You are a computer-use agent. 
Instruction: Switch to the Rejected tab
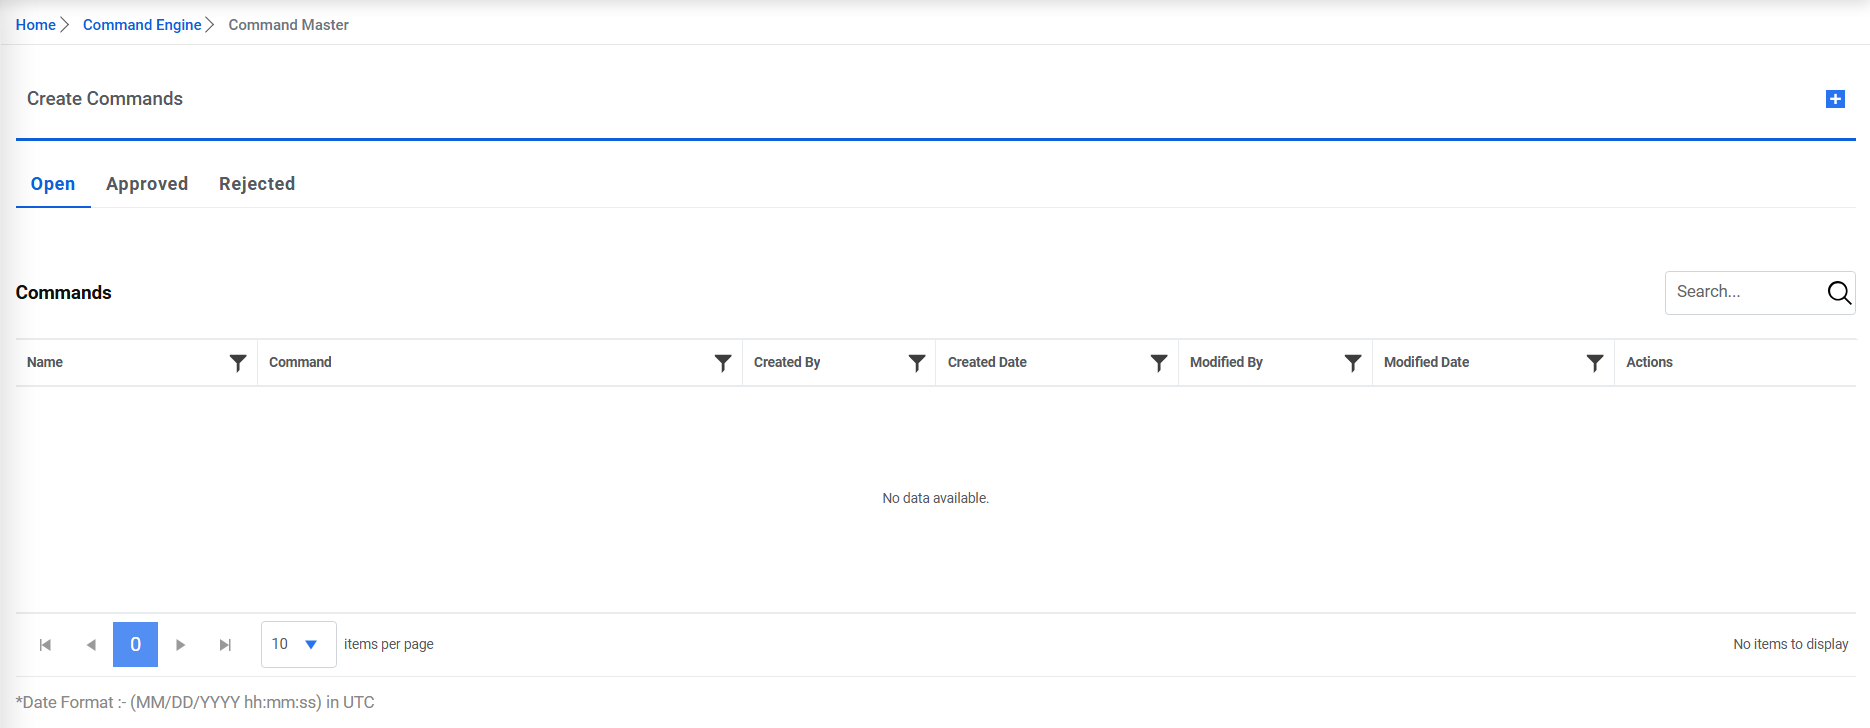coord(257,184)
